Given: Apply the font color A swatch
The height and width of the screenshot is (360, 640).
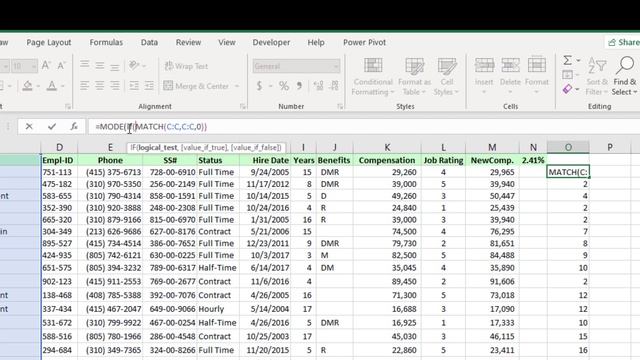Looking at the screenshot, I should pos(52,86).
